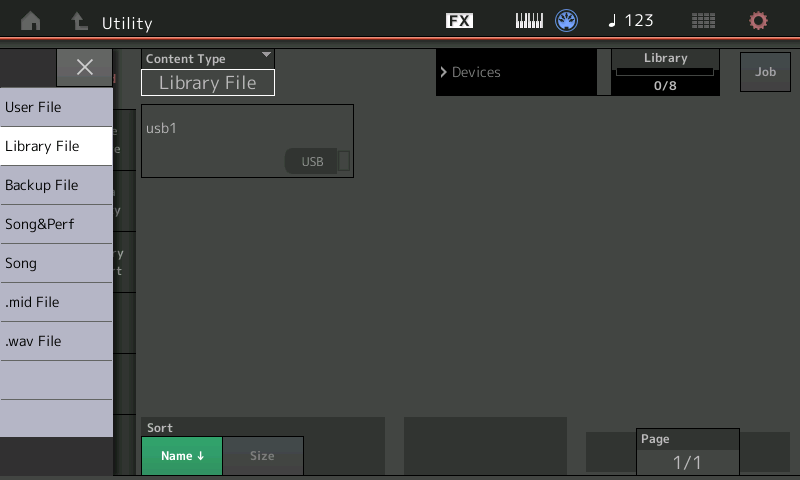Sort files by Name
This screenshot has height=480, width=800.
coord(182,456)
